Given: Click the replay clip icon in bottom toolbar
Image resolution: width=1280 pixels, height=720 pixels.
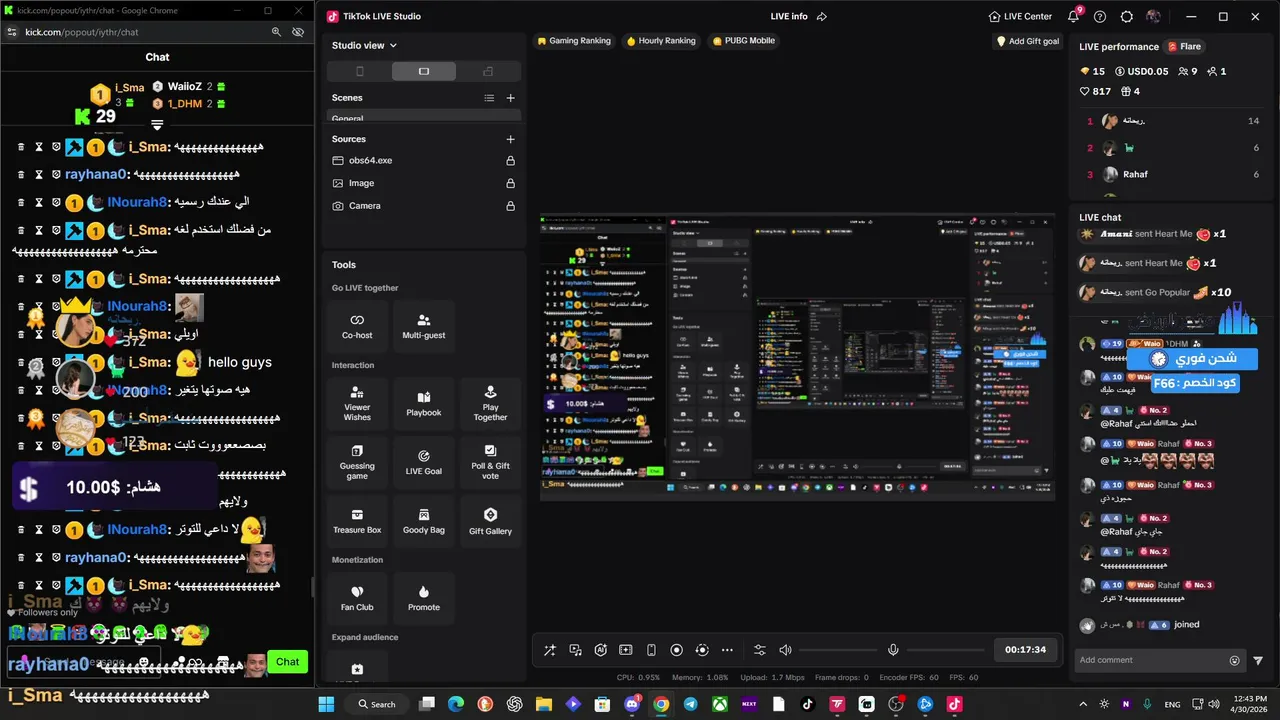Looking at the screenshot, I should pos(702,650).
